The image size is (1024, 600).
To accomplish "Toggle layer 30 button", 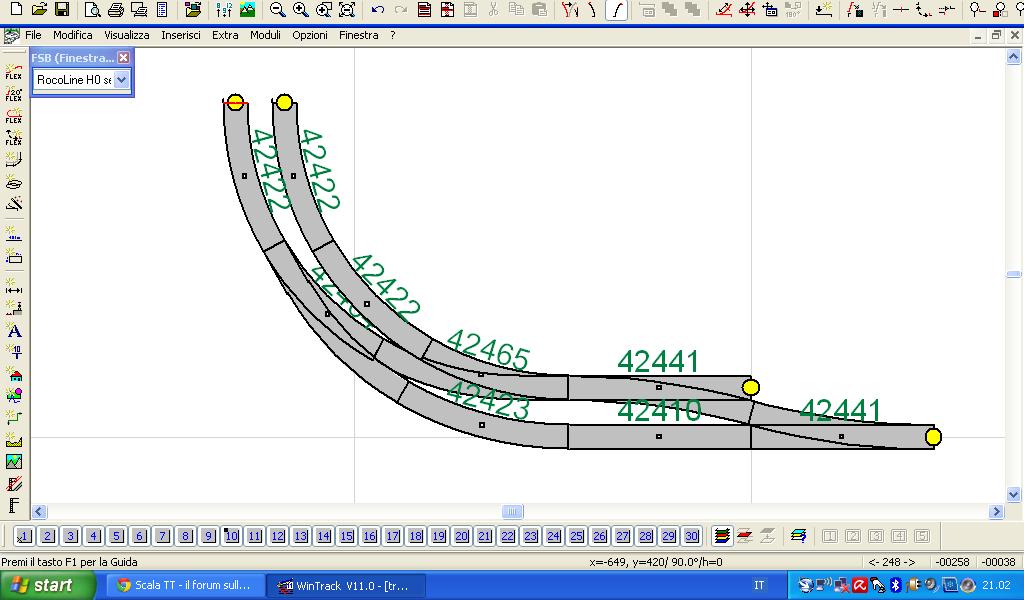I will 691,536.
